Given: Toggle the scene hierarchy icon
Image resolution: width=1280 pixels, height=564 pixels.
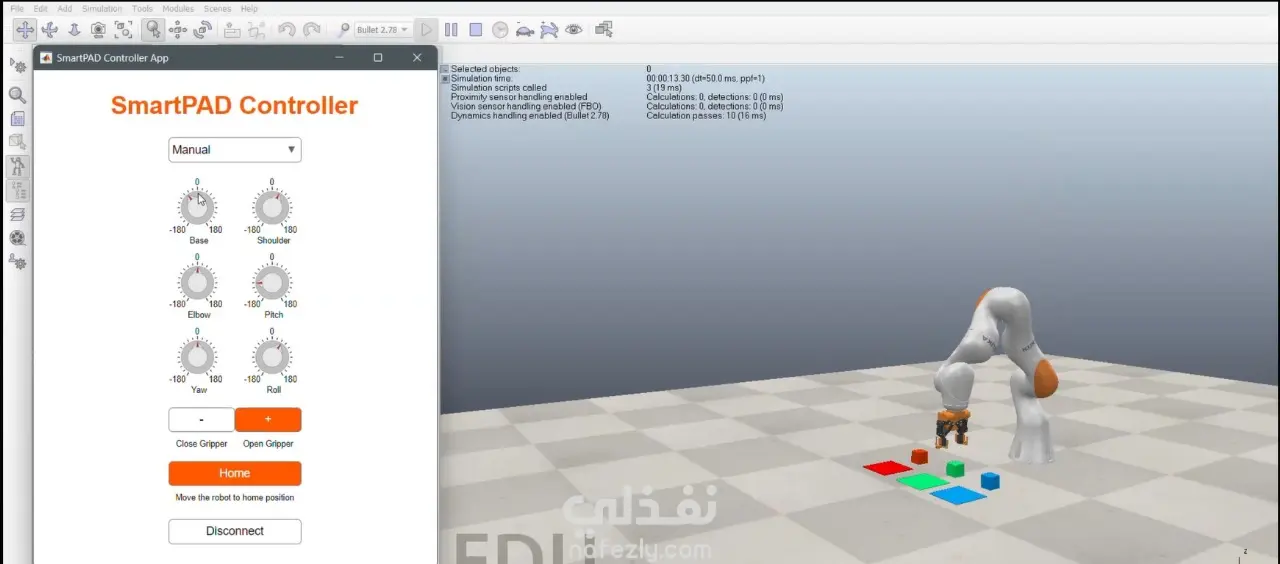Looking at the screenshot, I should coord(17,190).
